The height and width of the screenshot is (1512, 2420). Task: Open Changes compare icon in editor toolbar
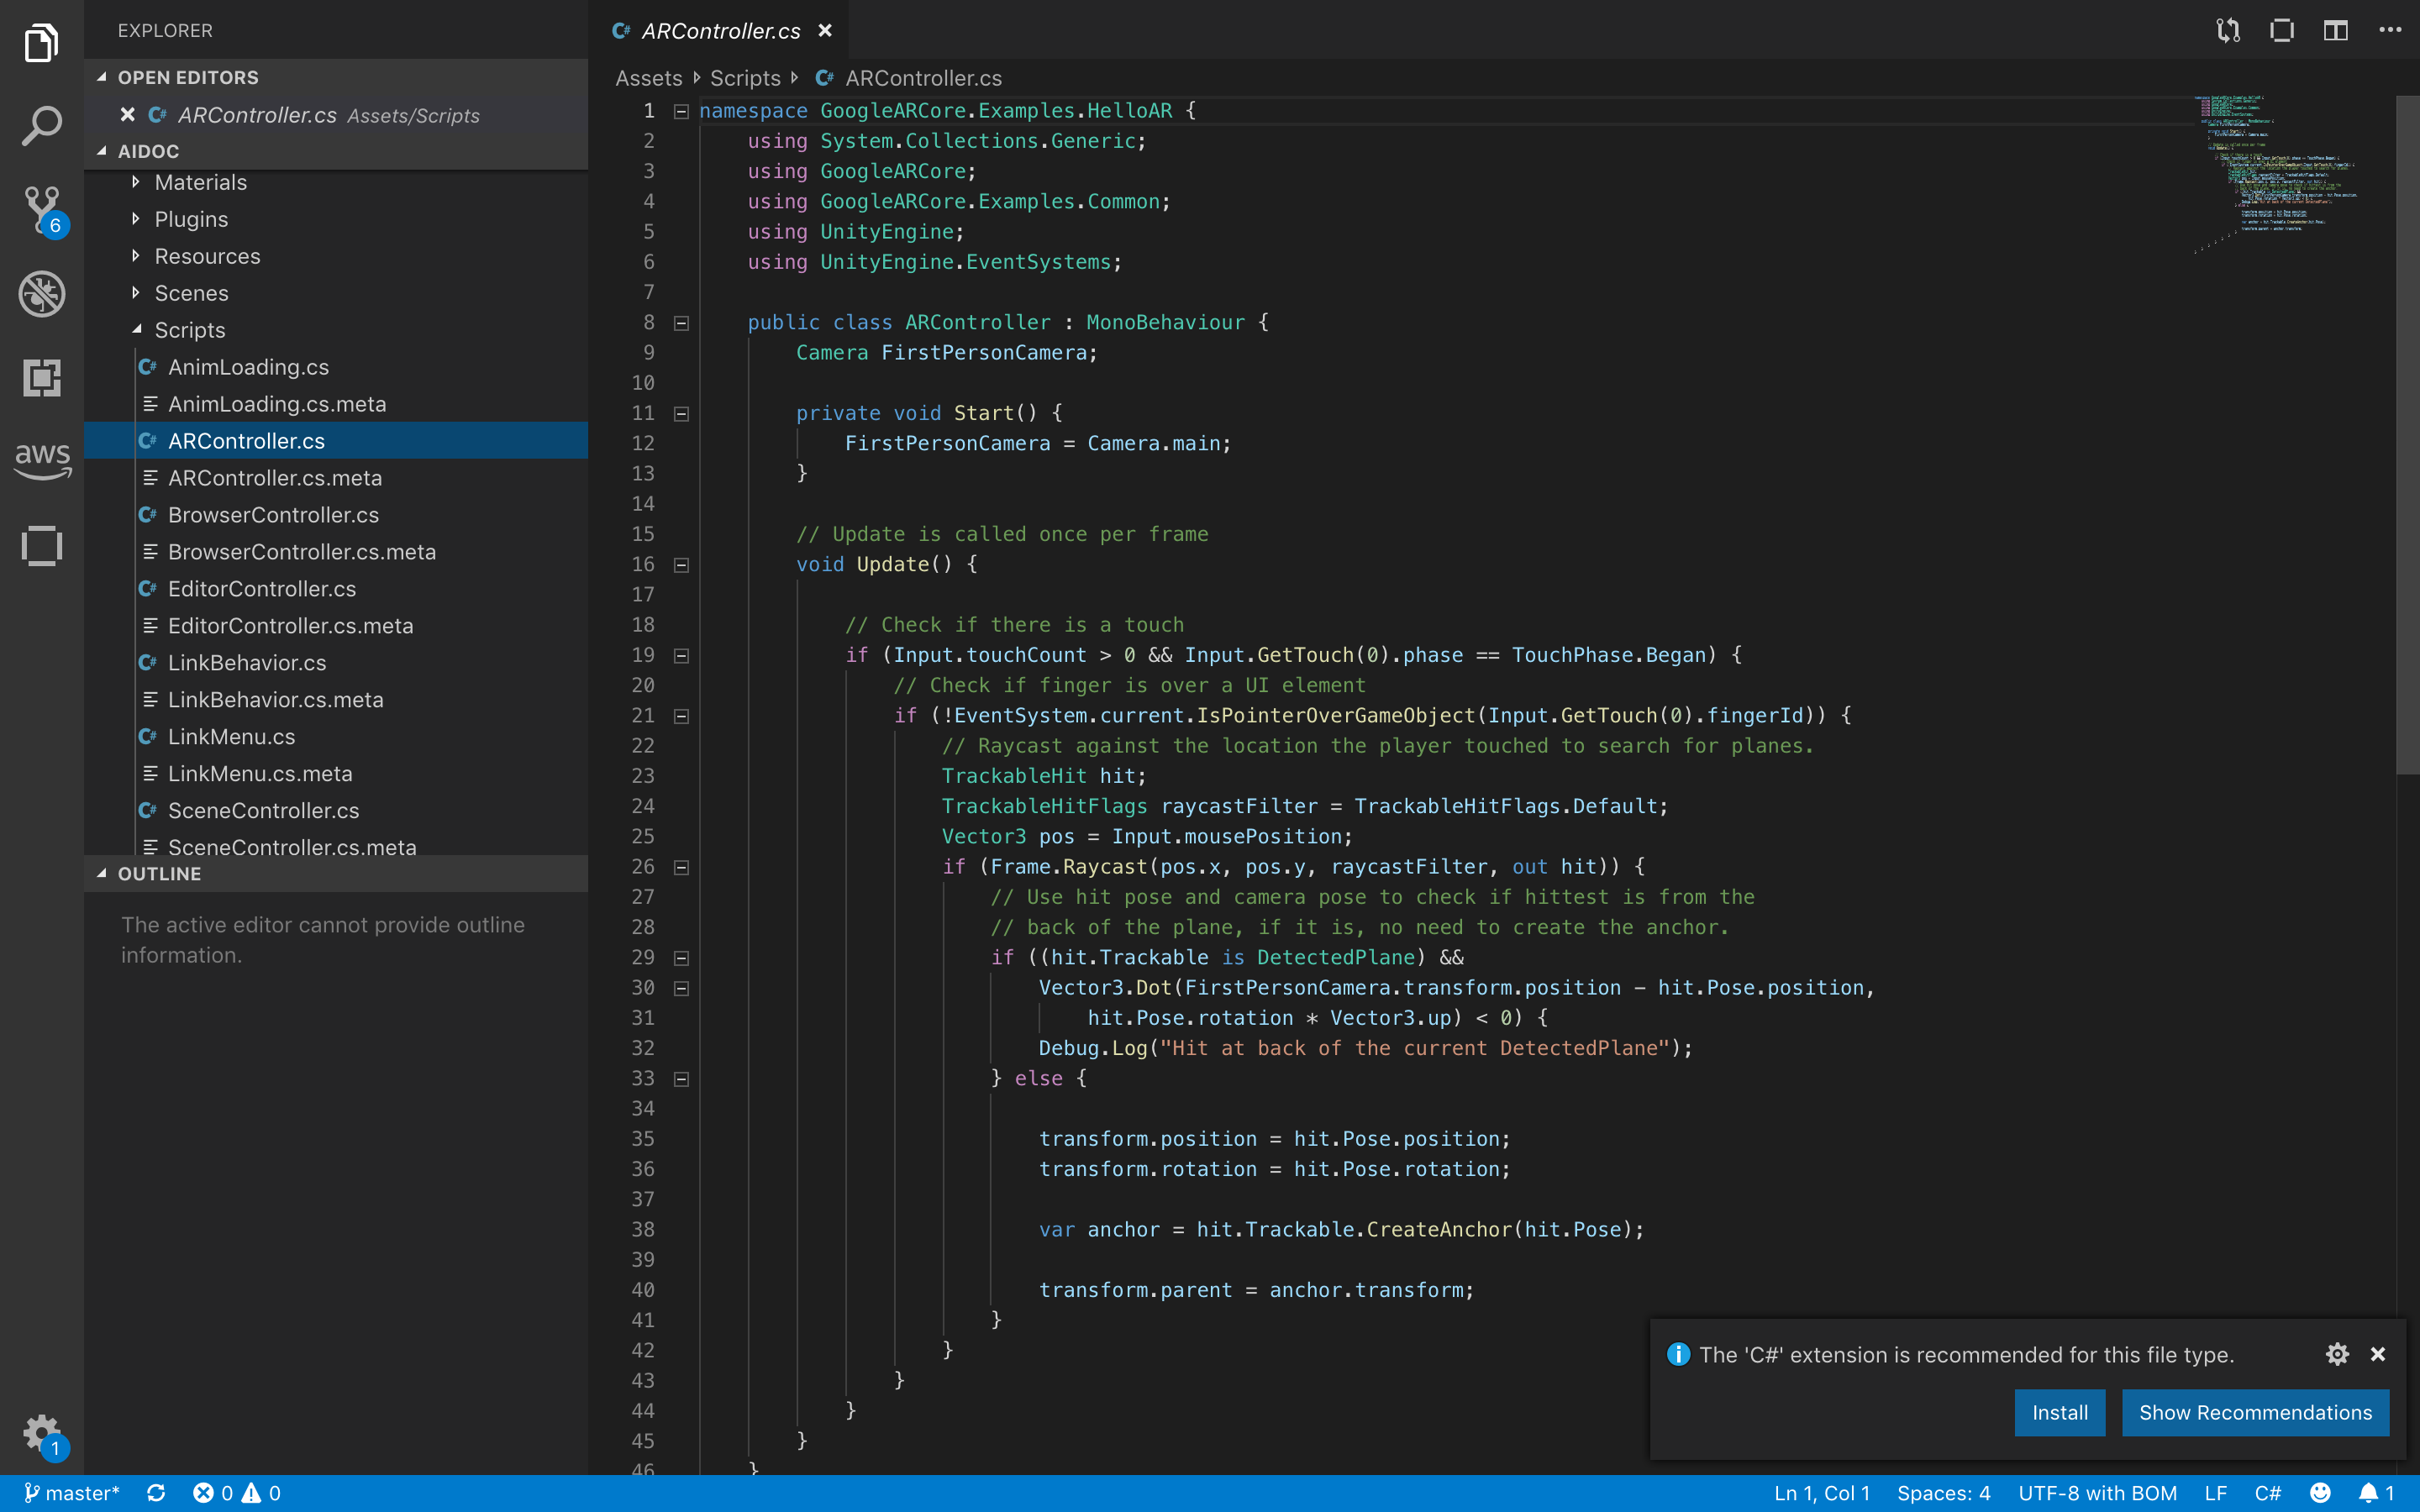tap(2227, 30)
